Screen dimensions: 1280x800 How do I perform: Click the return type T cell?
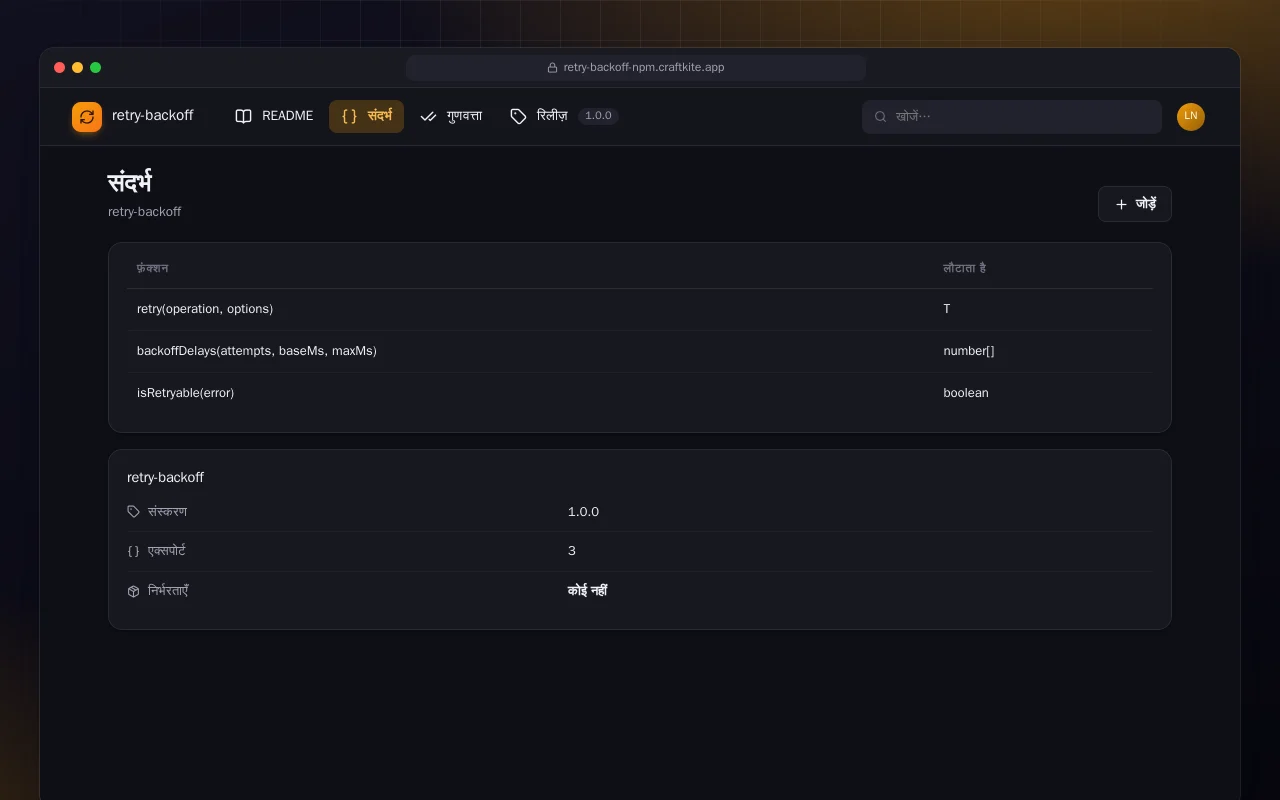(x=947, y=309)
